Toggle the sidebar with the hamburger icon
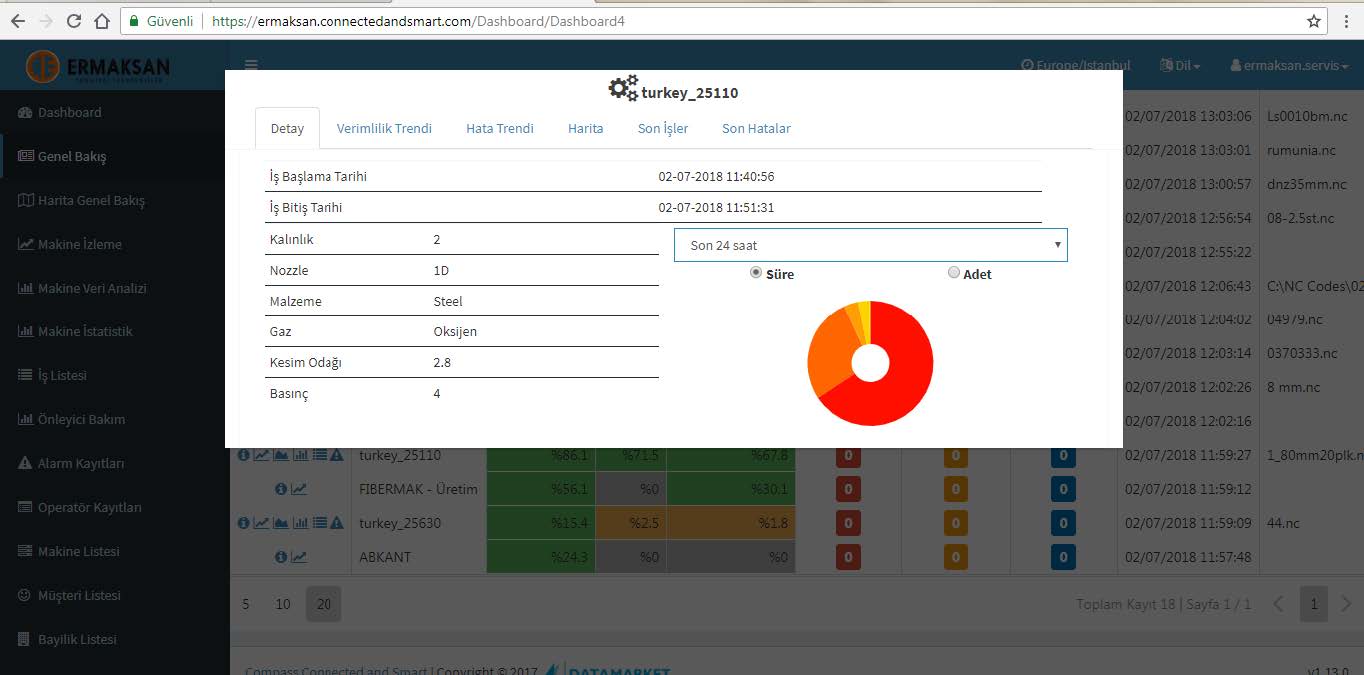This screenshot has width=1364, height=675. click(251, 65)
